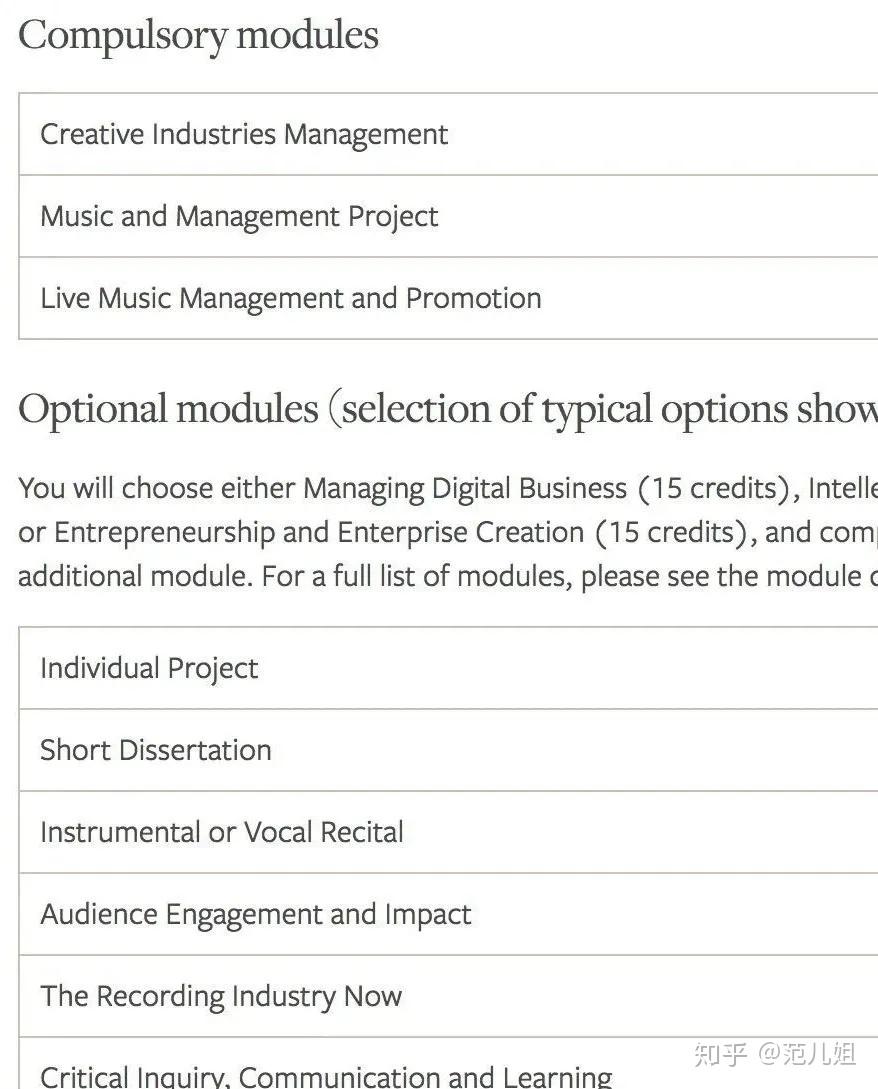Click the Compulsory modules heading
Image resolution: width=878 pixels, height=1089 pixels.
click(x=198, y=36)
